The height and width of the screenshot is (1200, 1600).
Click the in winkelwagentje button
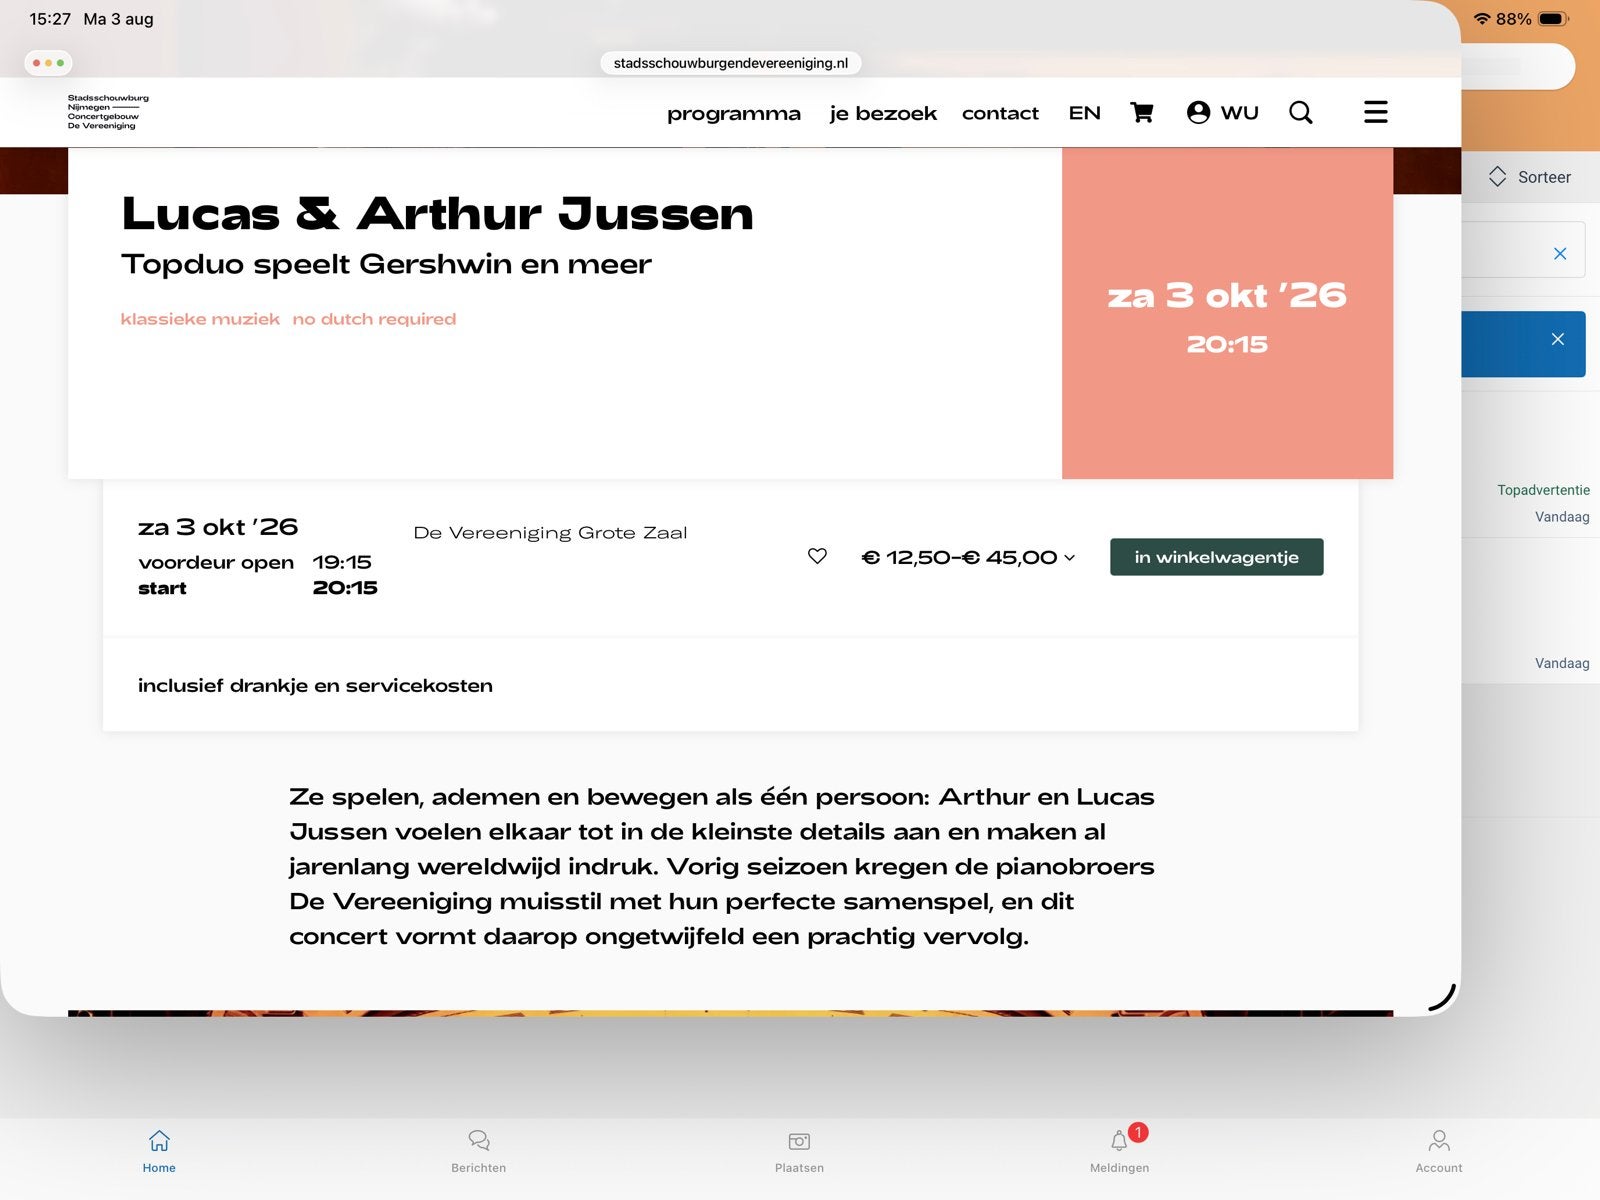tap(1217, 557)
